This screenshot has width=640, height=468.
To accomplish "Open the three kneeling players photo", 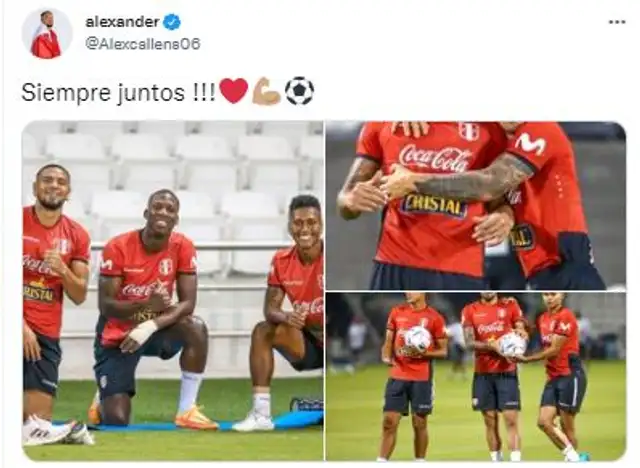I will point(173,291).
